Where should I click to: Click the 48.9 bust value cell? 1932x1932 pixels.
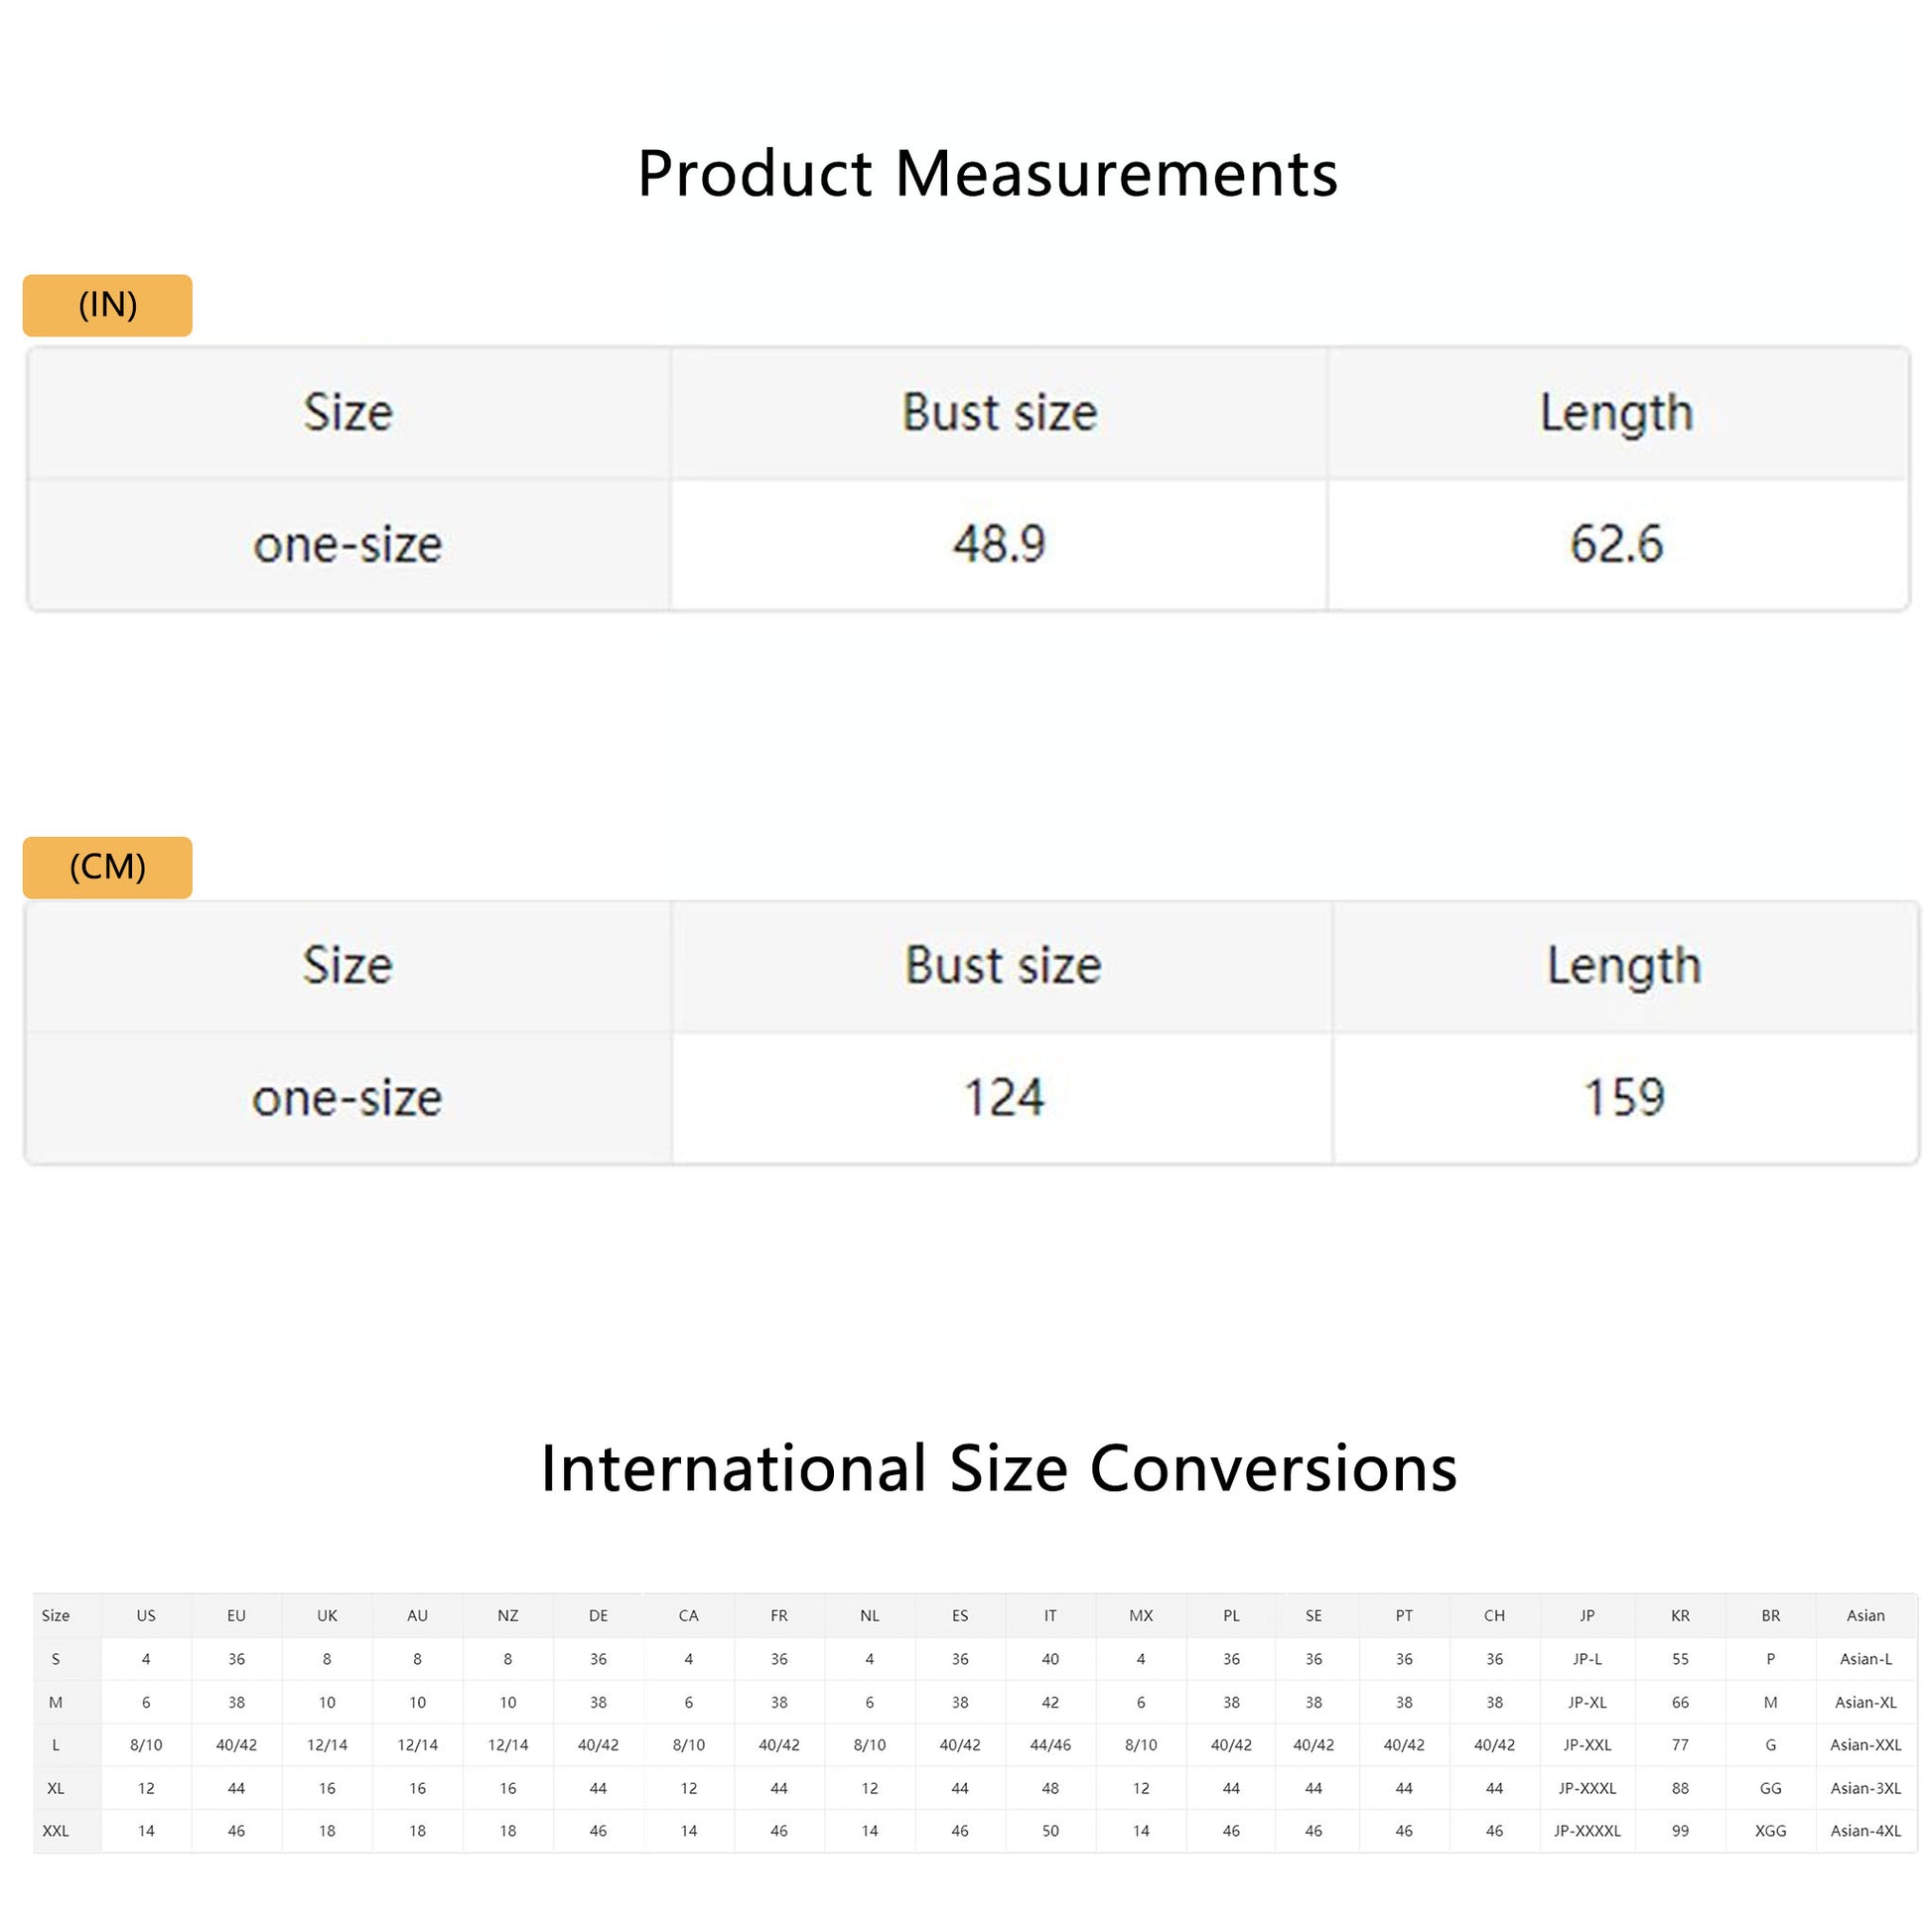(999, 545)
